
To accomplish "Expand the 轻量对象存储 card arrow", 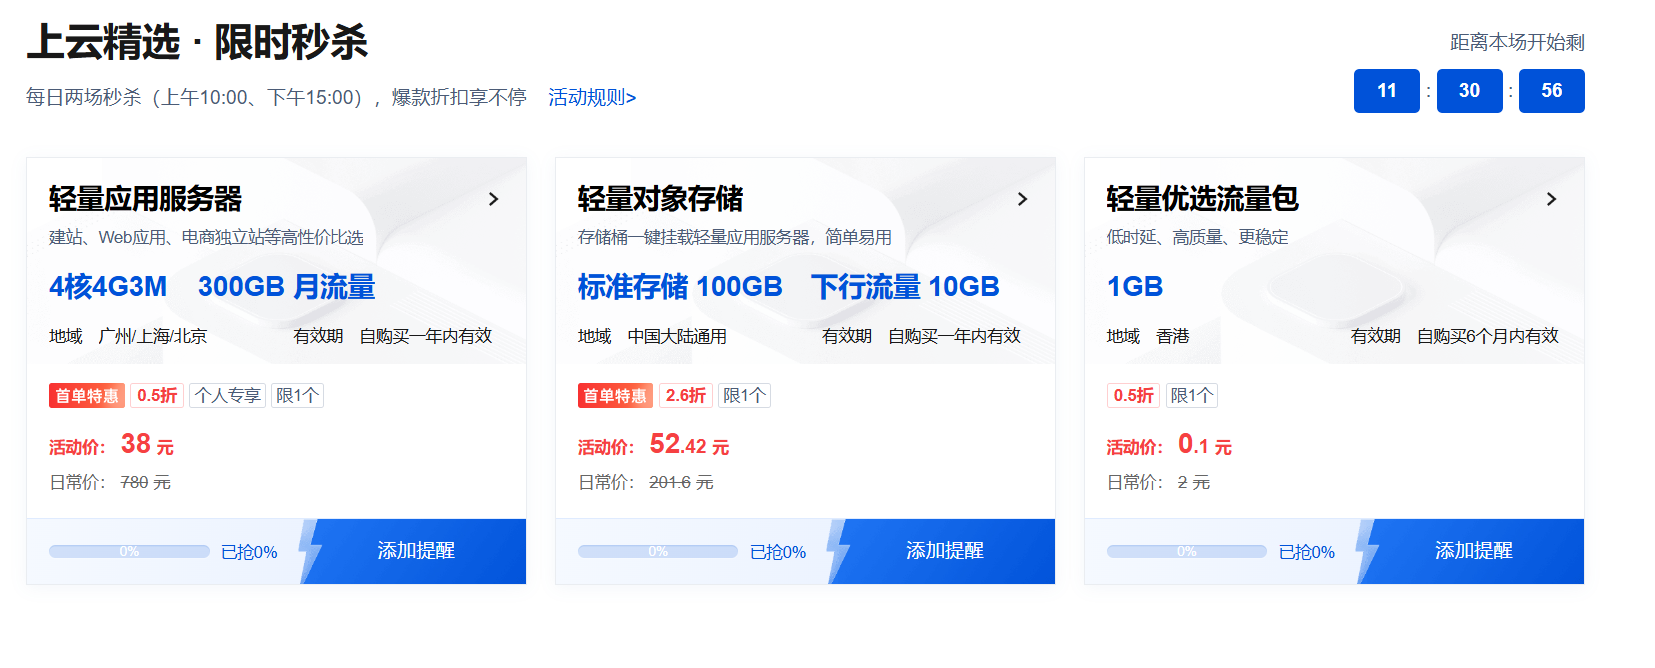I will click(1022, 199).
